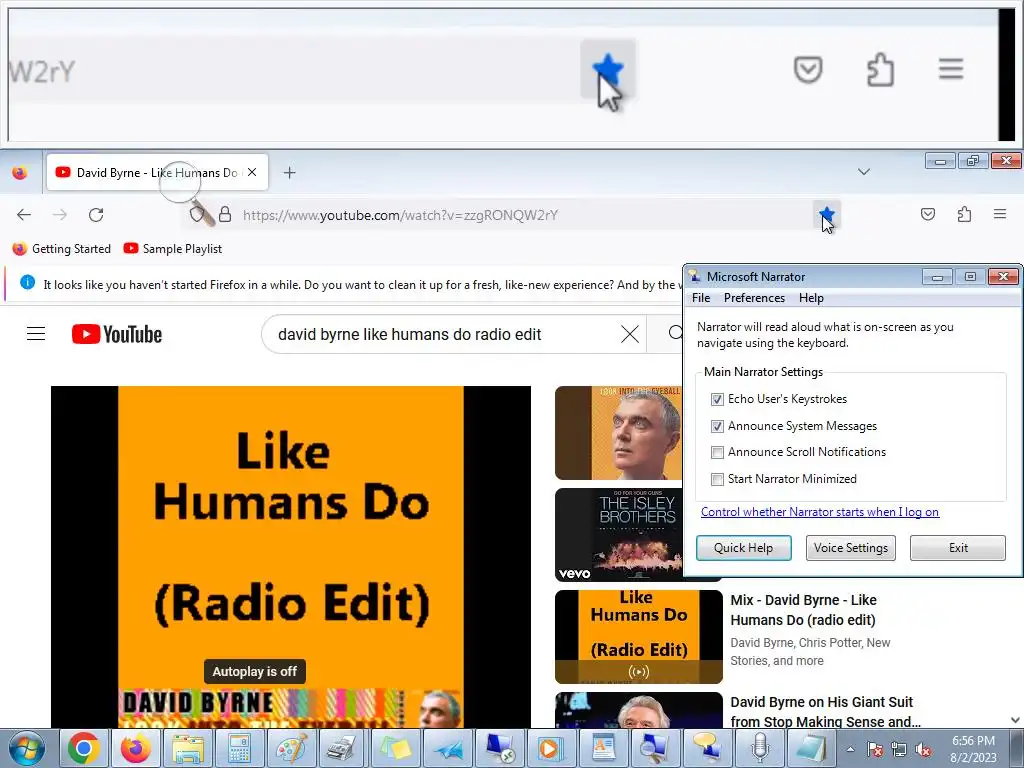Click the site security padlock icon
1024x768 pixels.
click(x=225, y=215)
